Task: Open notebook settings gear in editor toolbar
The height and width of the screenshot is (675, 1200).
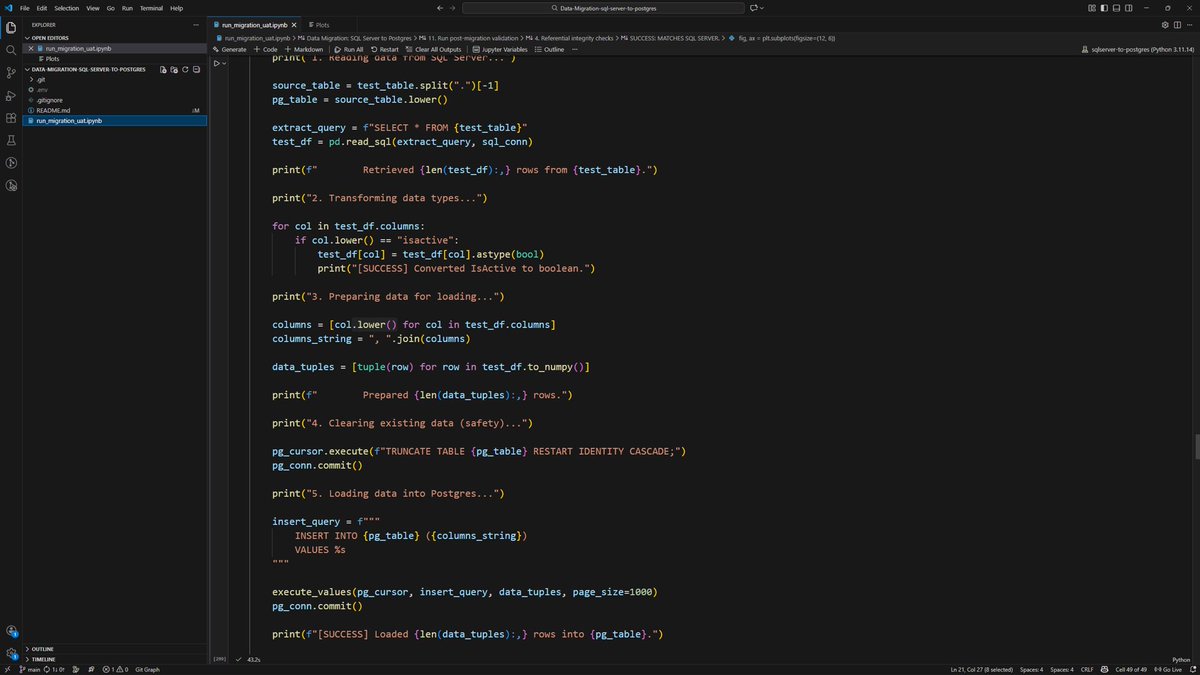Action: 1165,24
